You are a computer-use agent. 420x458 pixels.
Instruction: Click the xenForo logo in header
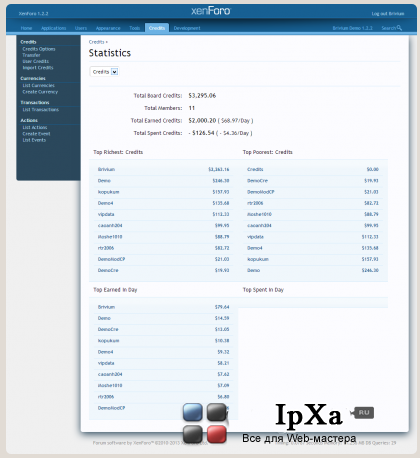coord(211,11)
